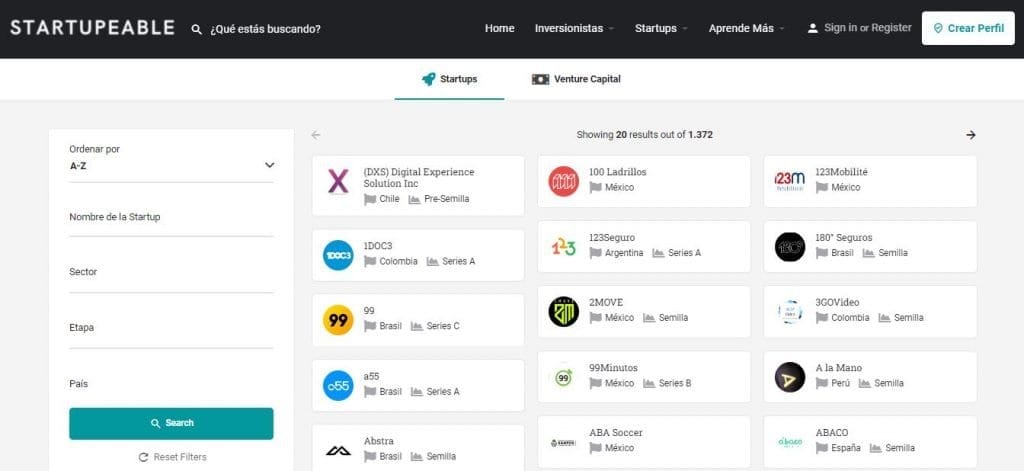This screenshot has width=1024, height=471.
Task: Click the Crear Perfil button
Action: pyautogui.click(x=968, y=28)
